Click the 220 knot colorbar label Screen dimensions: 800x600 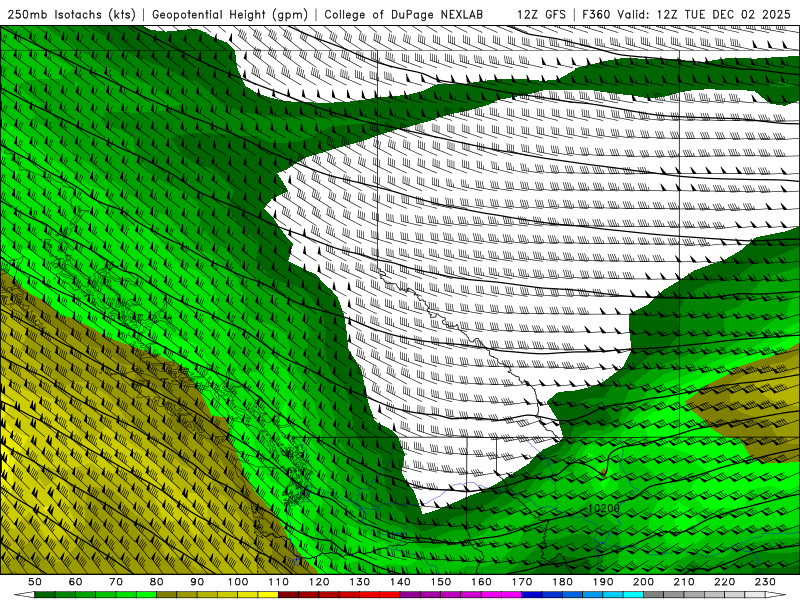(x=724, y=582)
